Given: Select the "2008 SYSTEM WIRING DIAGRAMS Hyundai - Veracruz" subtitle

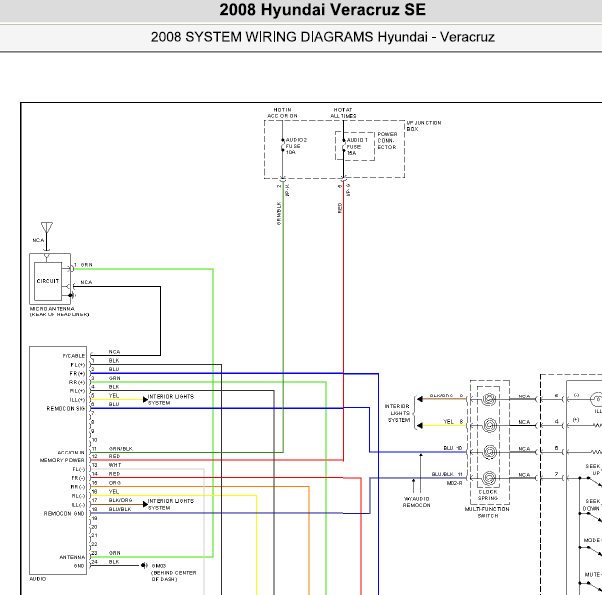Looking at the screenshot, I should [x=322, y=37].
